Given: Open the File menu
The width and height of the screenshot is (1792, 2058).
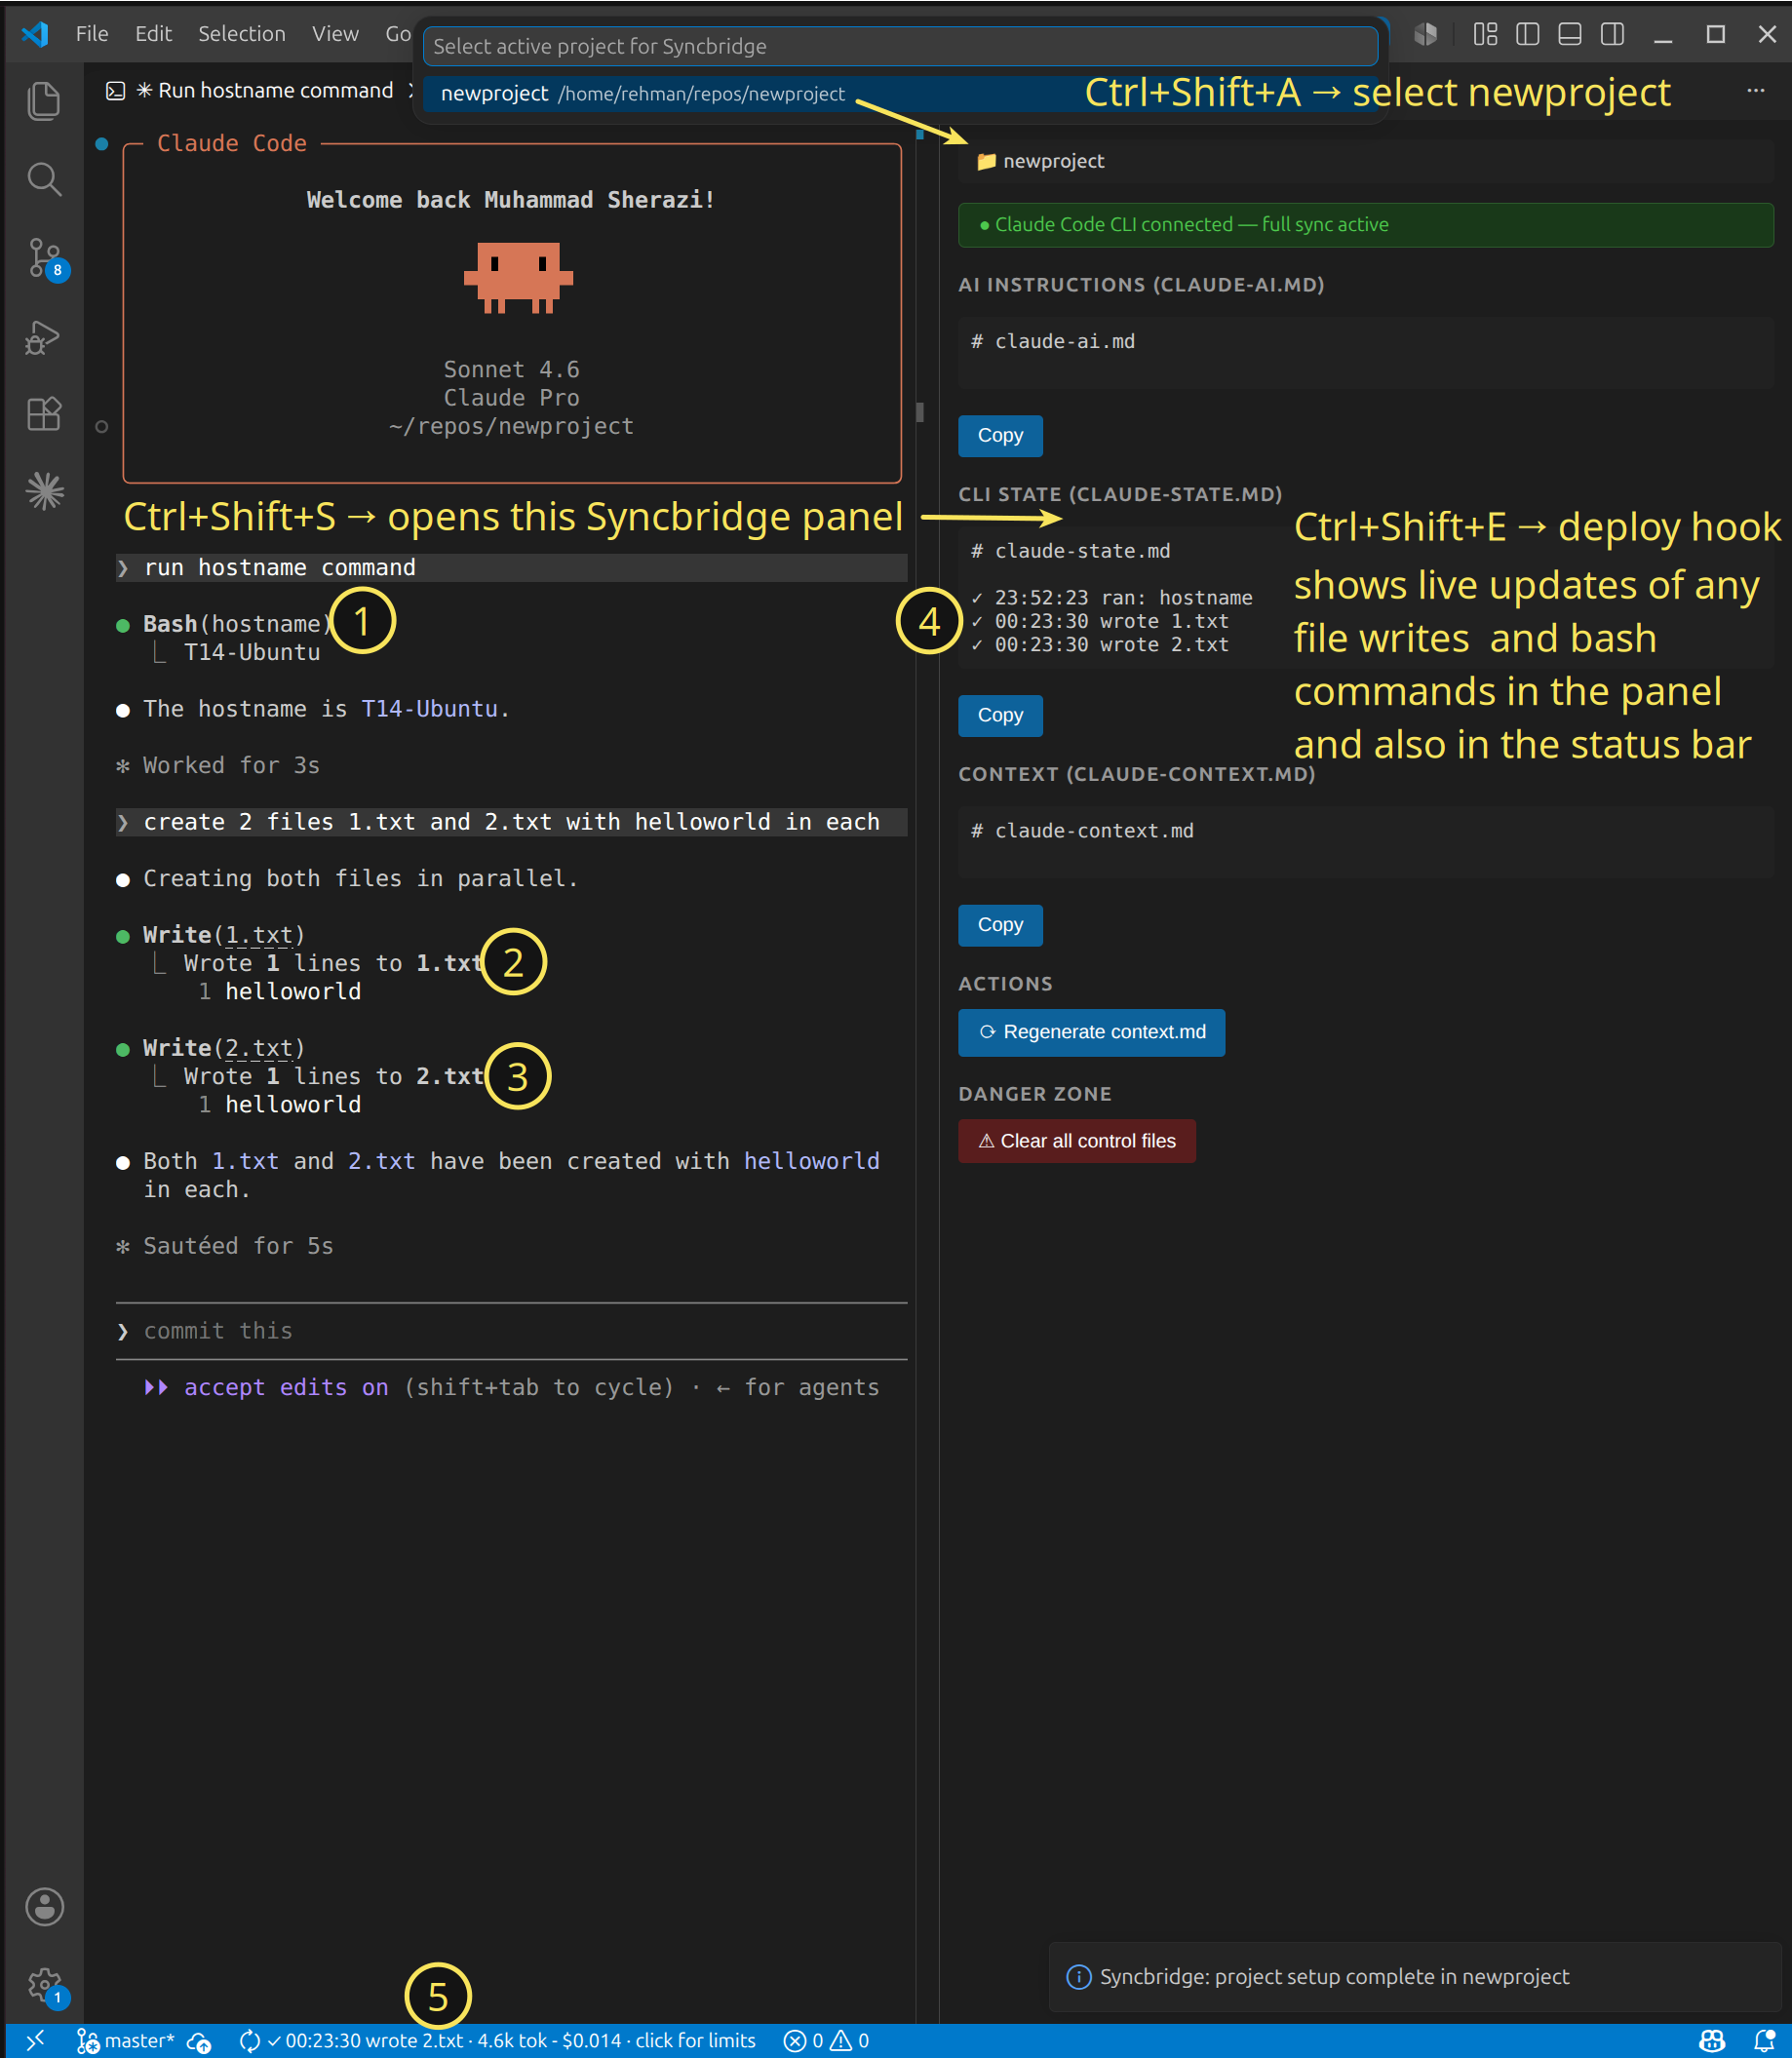Looking at the screenshot, I should click(x=92, y=34).
